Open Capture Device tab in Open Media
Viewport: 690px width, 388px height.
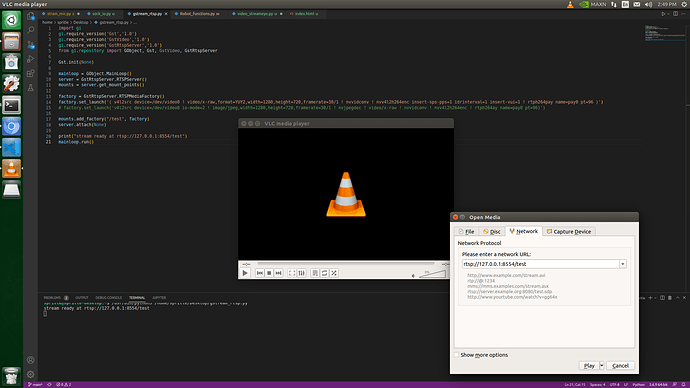[x=569, y=231]
